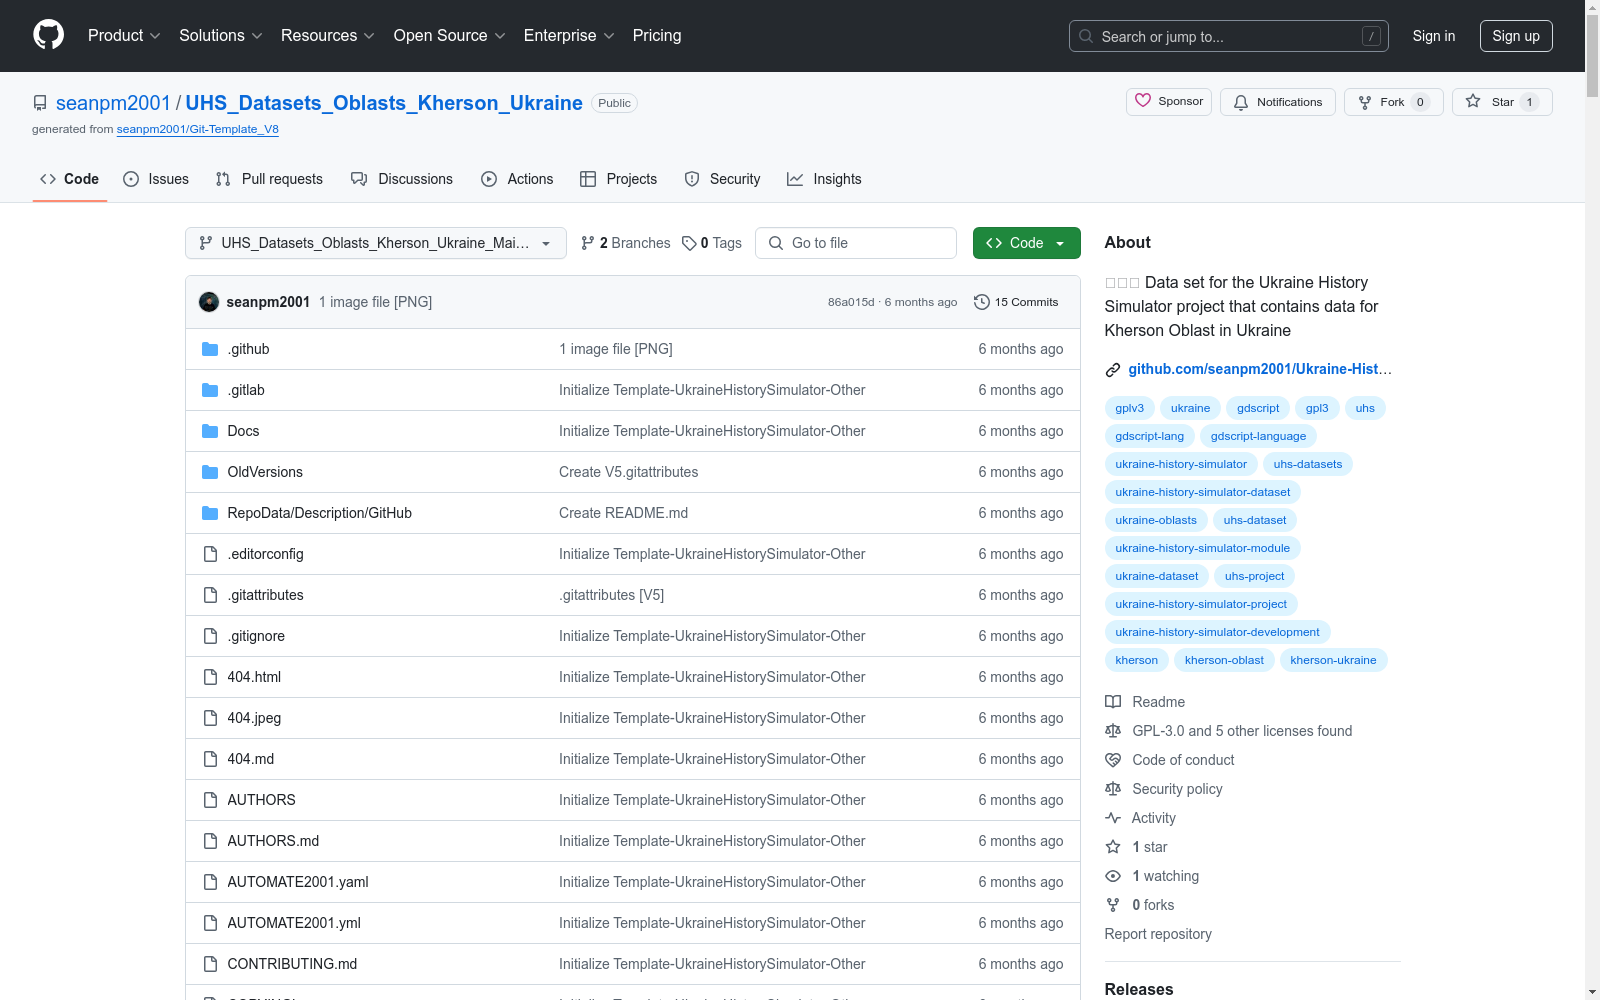Image resolution: width=1600 pixels, height=1000 pixels.
Task: Switch to the Insights tab
Action: tap(824, 179)
